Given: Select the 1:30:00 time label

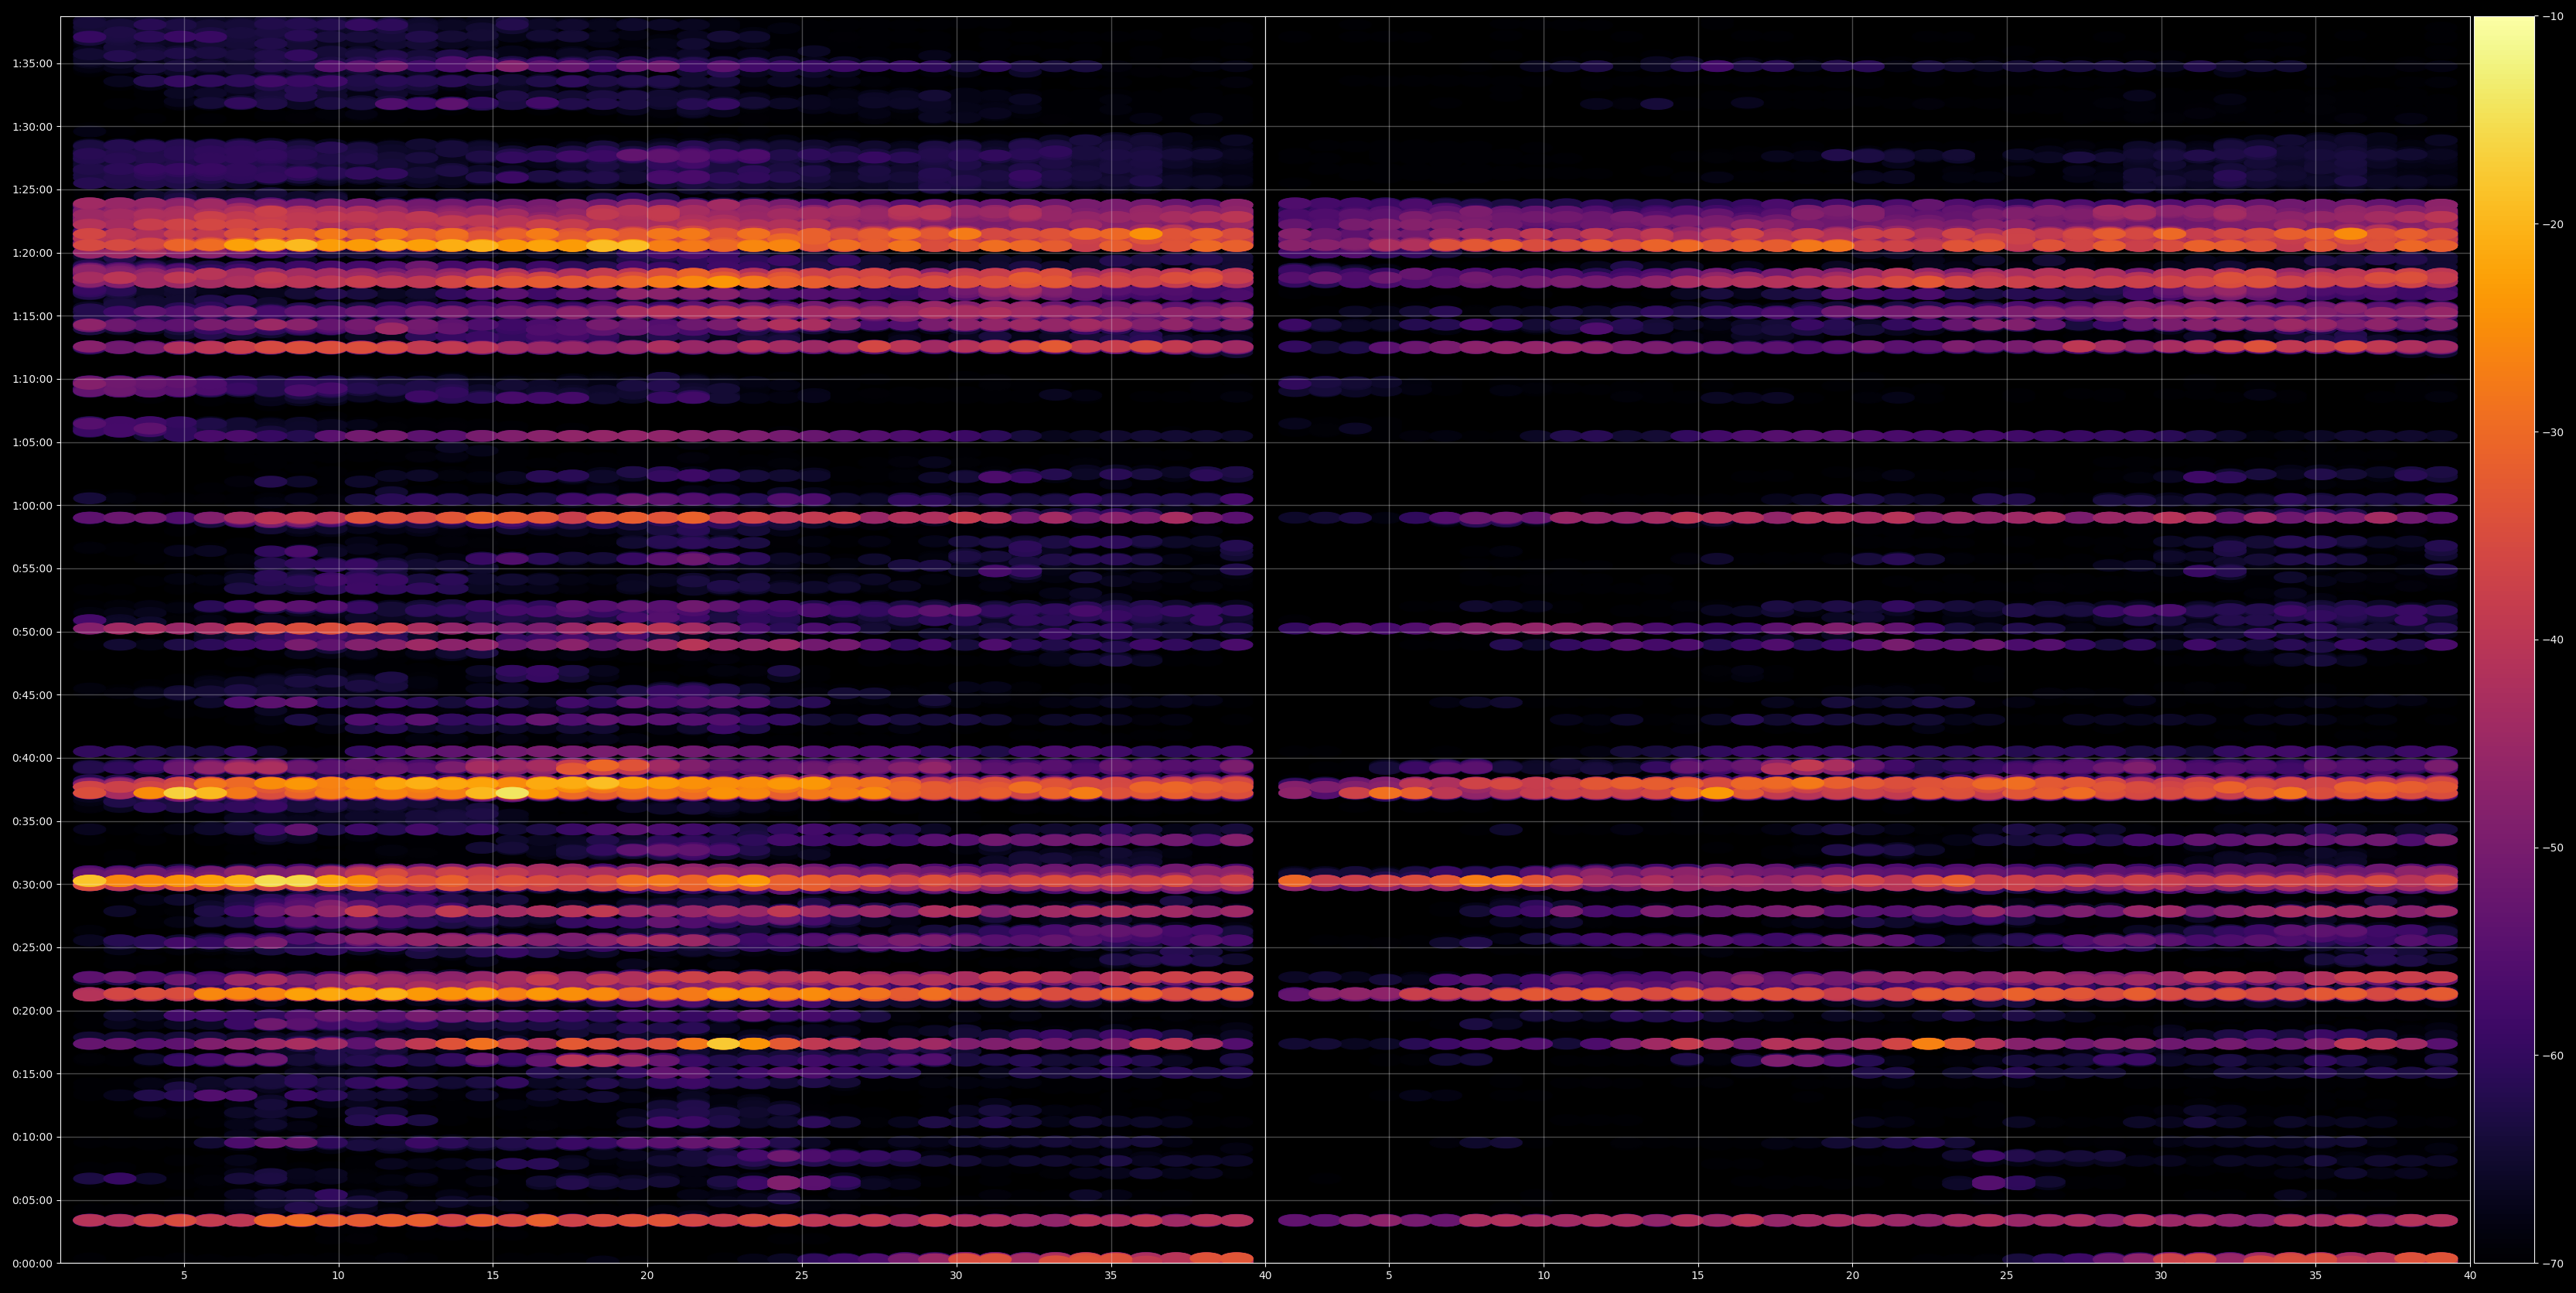Looking at the screenshot, I should pos(32,127).
